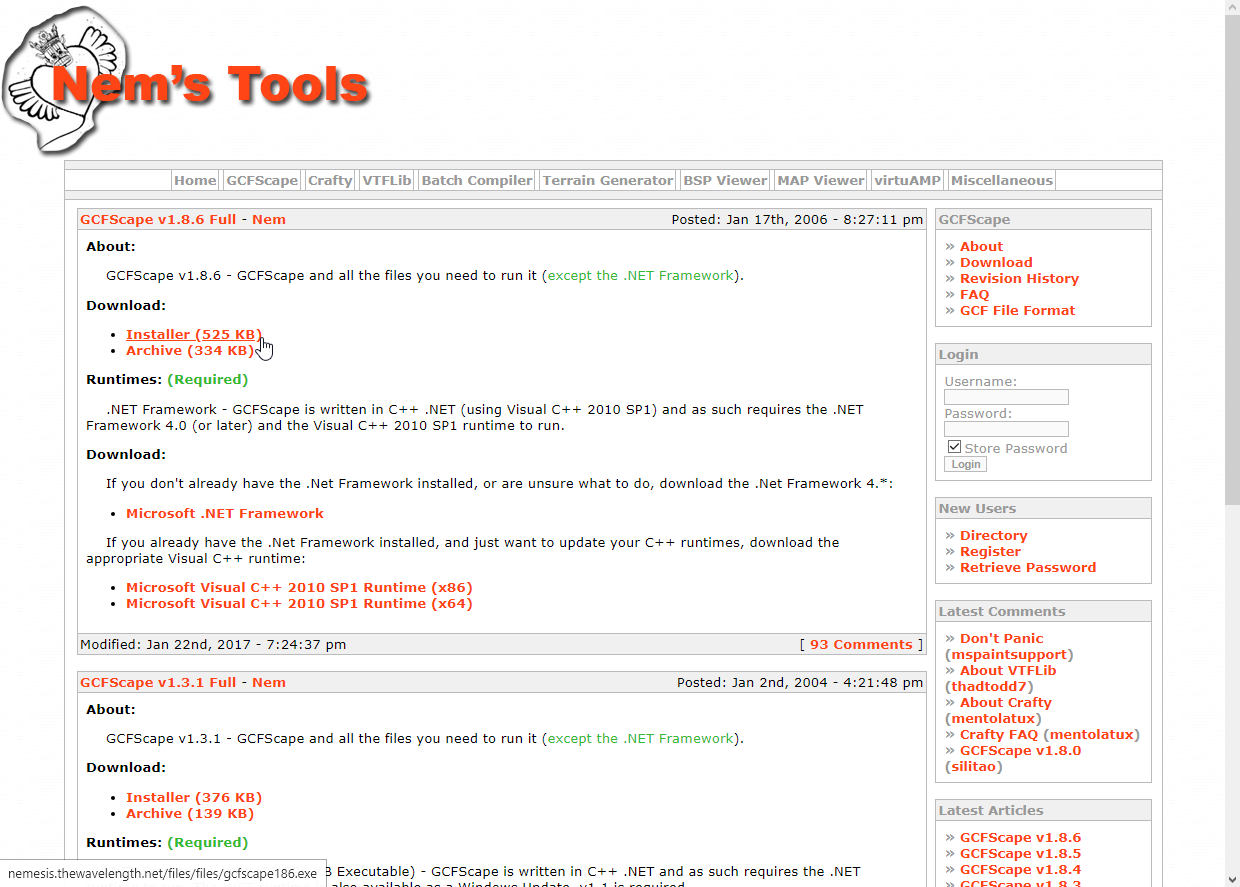Toggle the Store Password checkbox
This screenshot has height=887, width=1240.
[954, 447]
